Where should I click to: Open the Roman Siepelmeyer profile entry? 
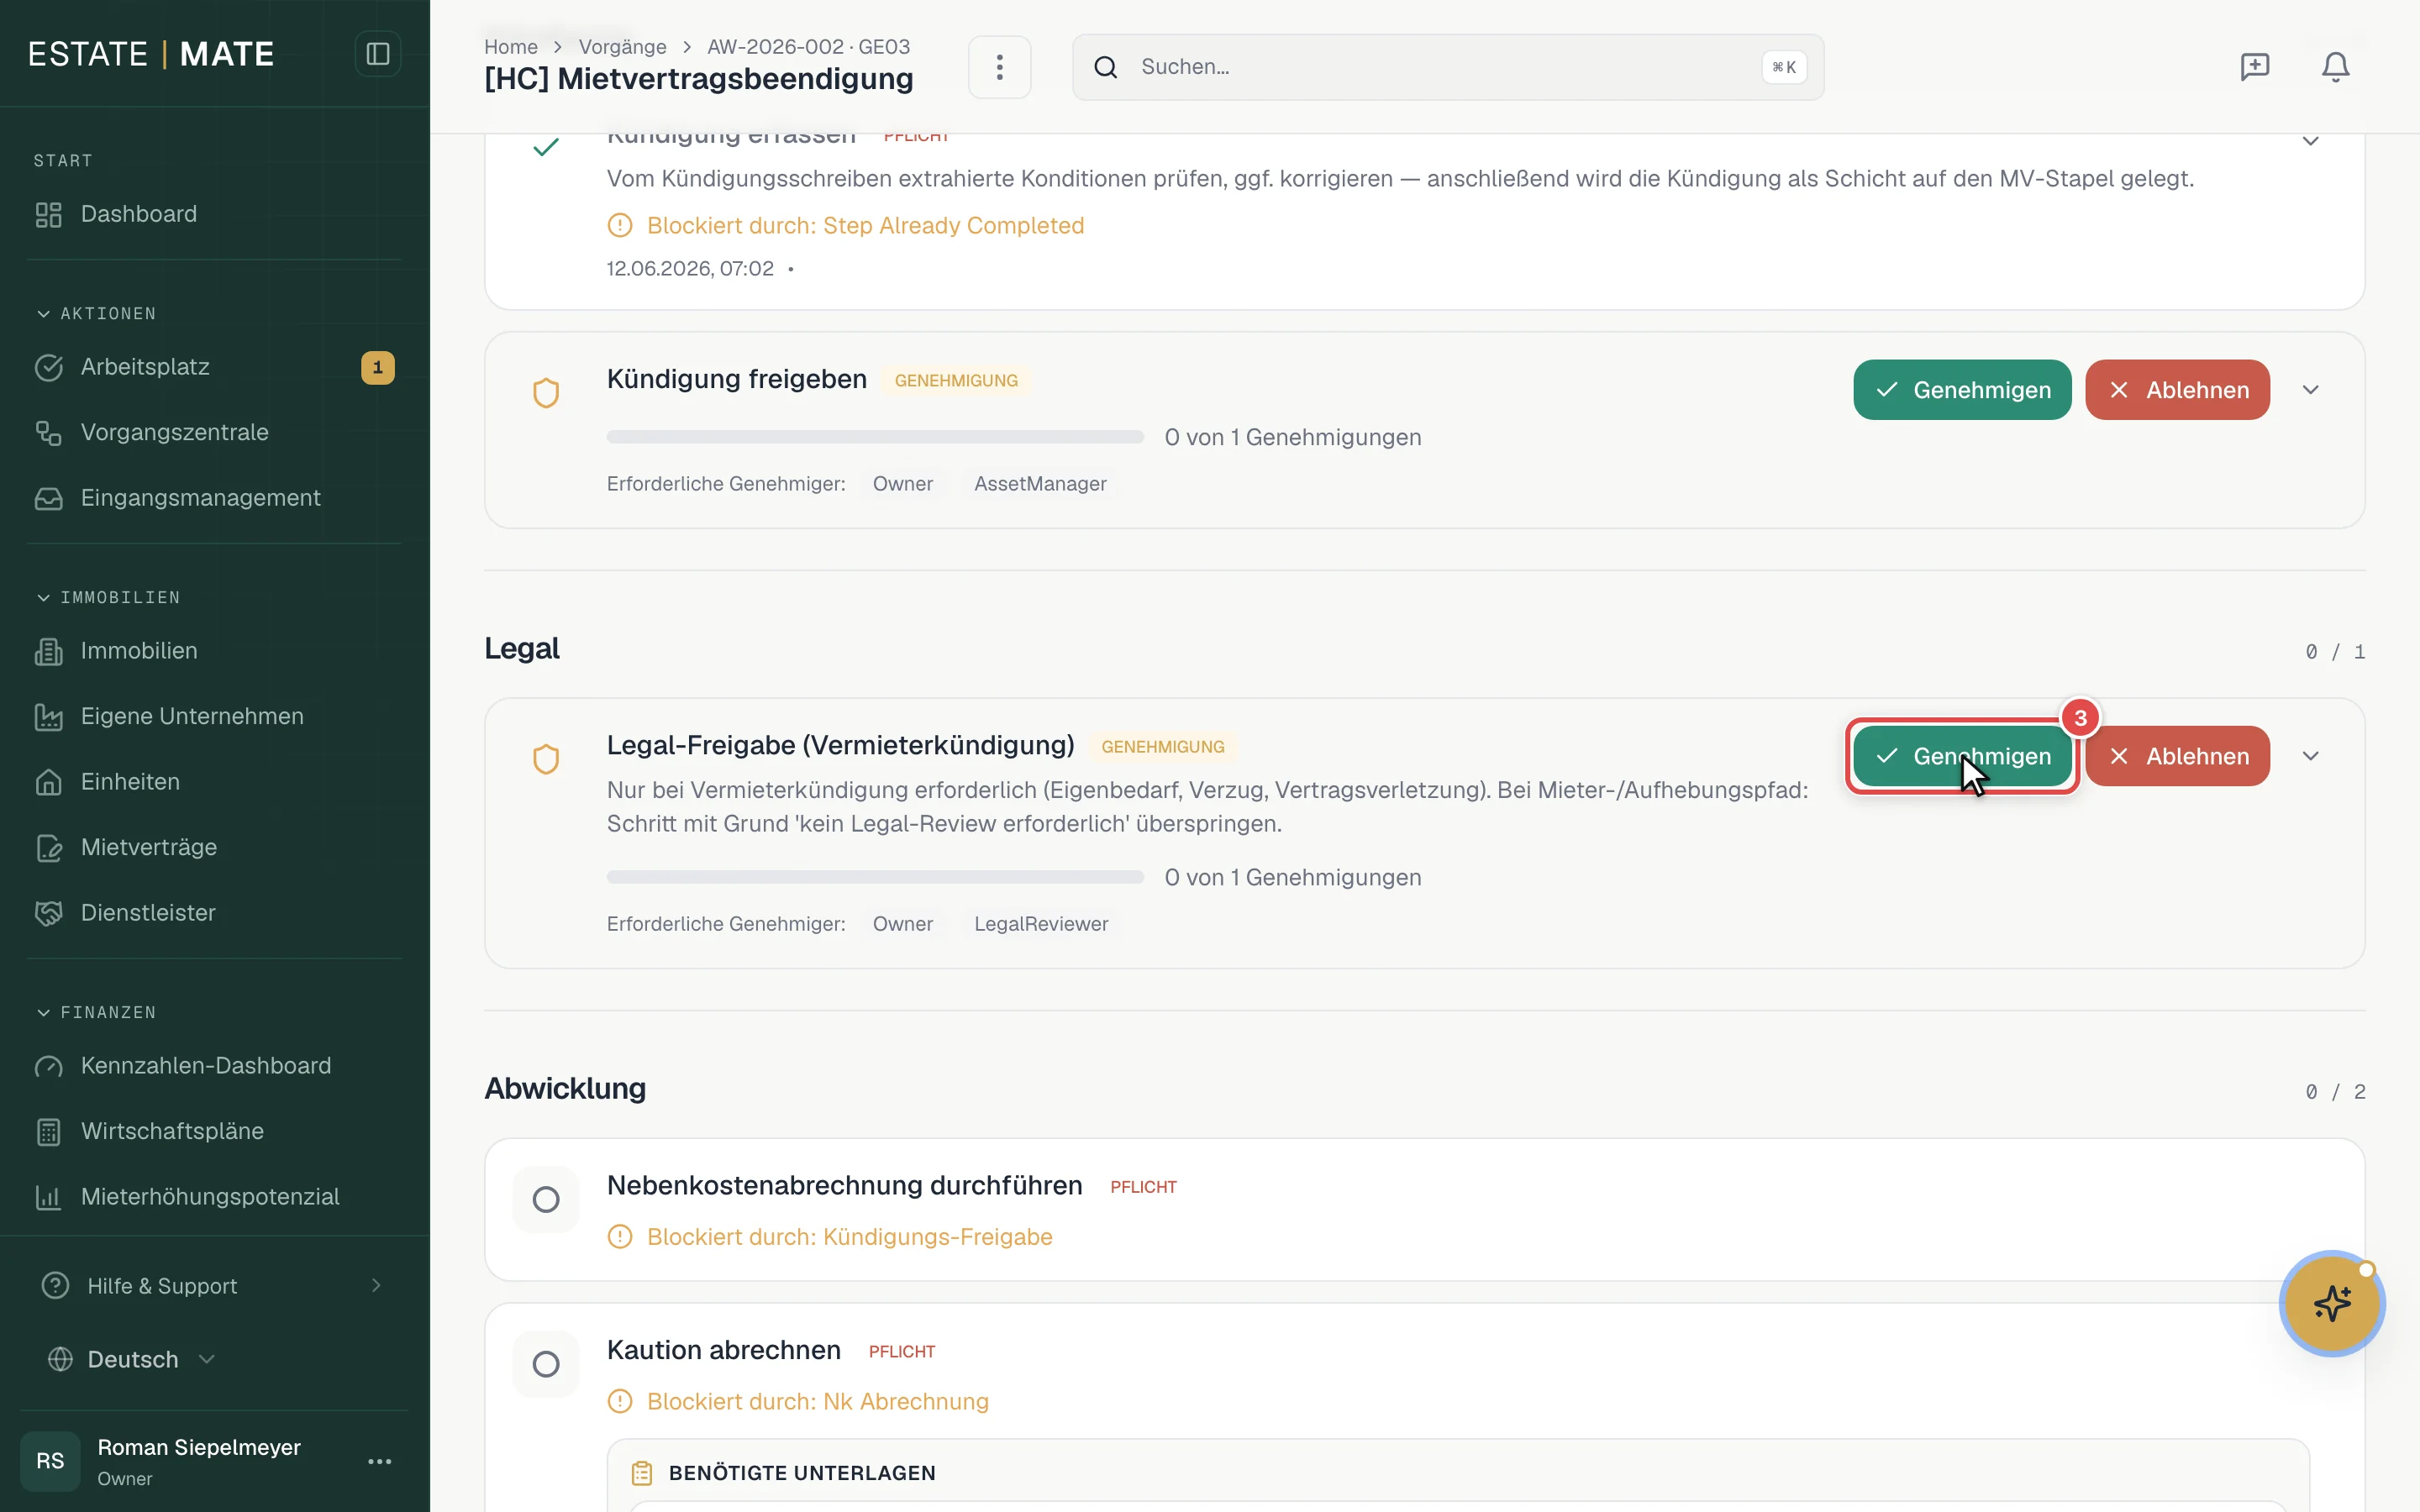click(214, 1461)
